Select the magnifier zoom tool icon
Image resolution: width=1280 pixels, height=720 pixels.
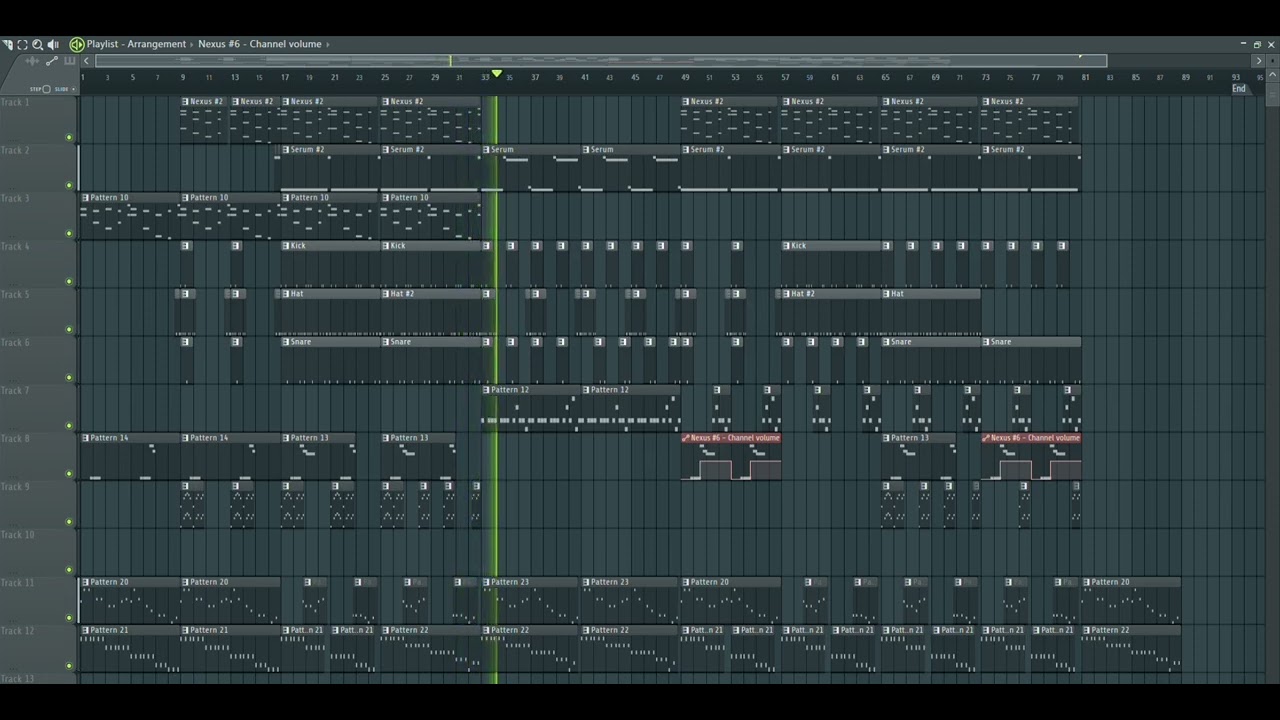coord(38,44)
